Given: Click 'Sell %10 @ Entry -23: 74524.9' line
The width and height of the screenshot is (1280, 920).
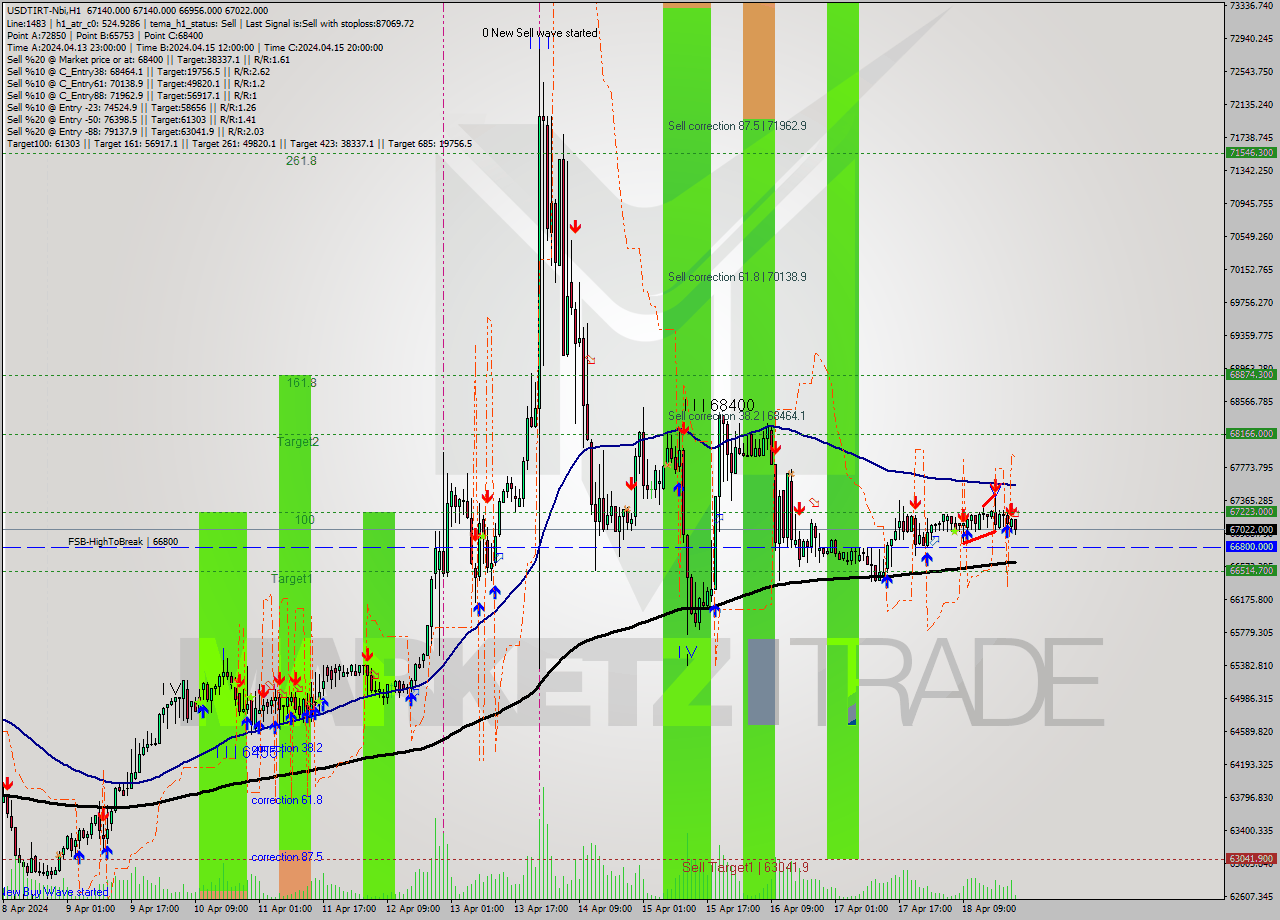Looking at the screenshot, I should click(131, 107).
